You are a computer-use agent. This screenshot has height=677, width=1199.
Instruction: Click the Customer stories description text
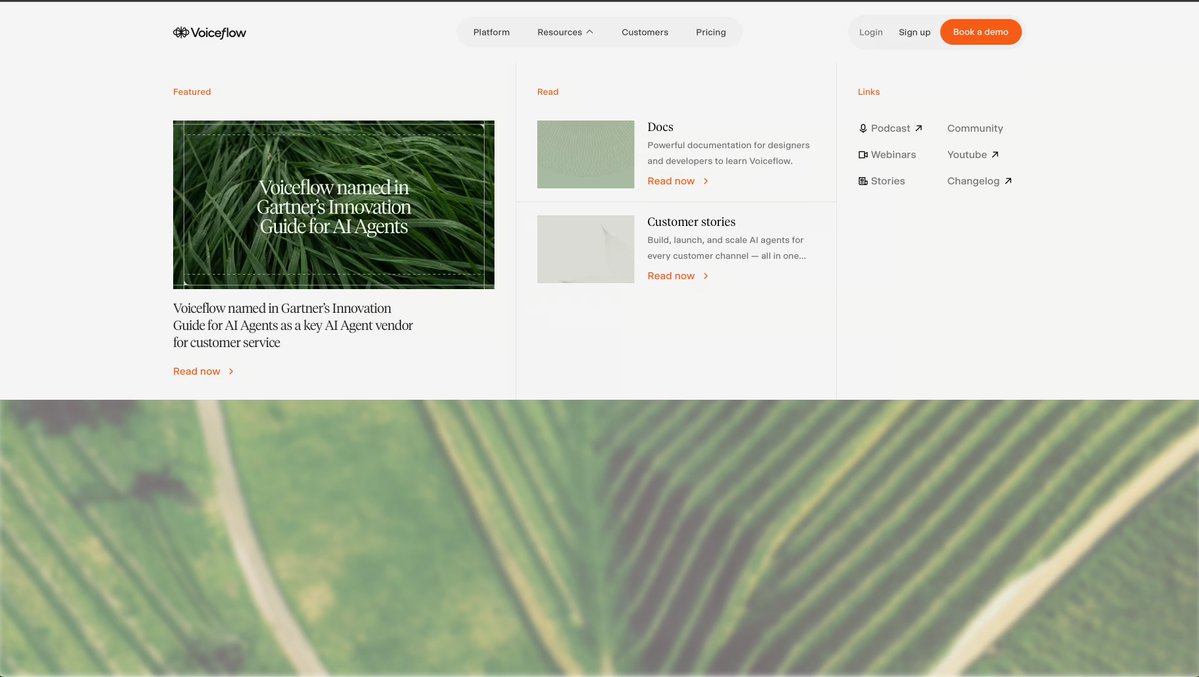[726, 248]
